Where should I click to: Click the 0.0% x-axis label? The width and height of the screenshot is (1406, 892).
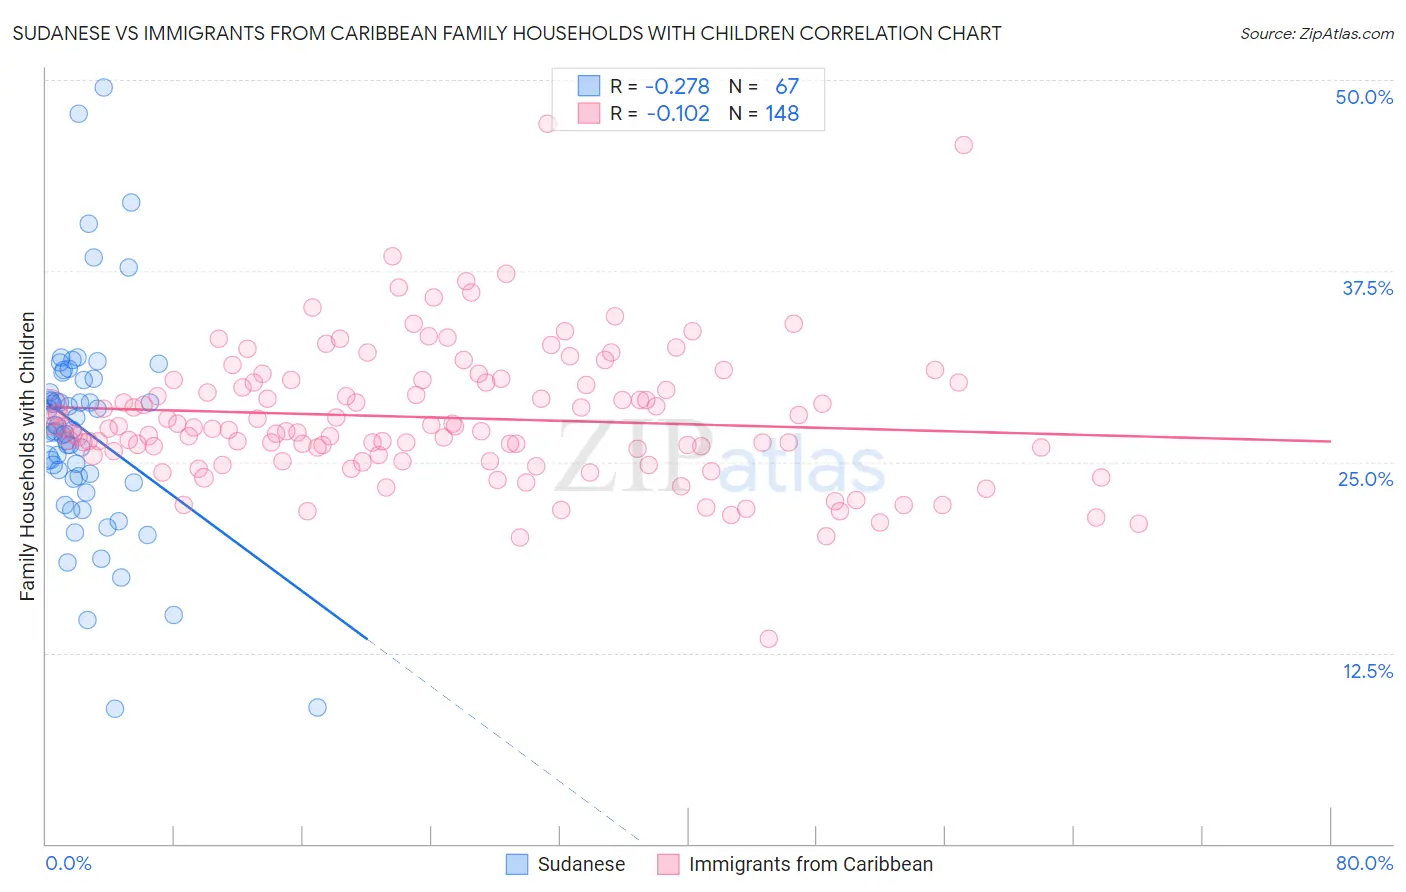[x=68, y=863]
